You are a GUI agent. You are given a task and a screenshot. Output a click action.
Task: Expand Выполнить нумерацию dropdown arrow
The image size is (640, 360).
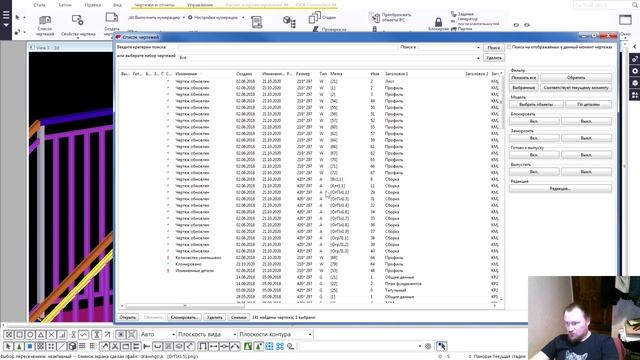point(184,18)
